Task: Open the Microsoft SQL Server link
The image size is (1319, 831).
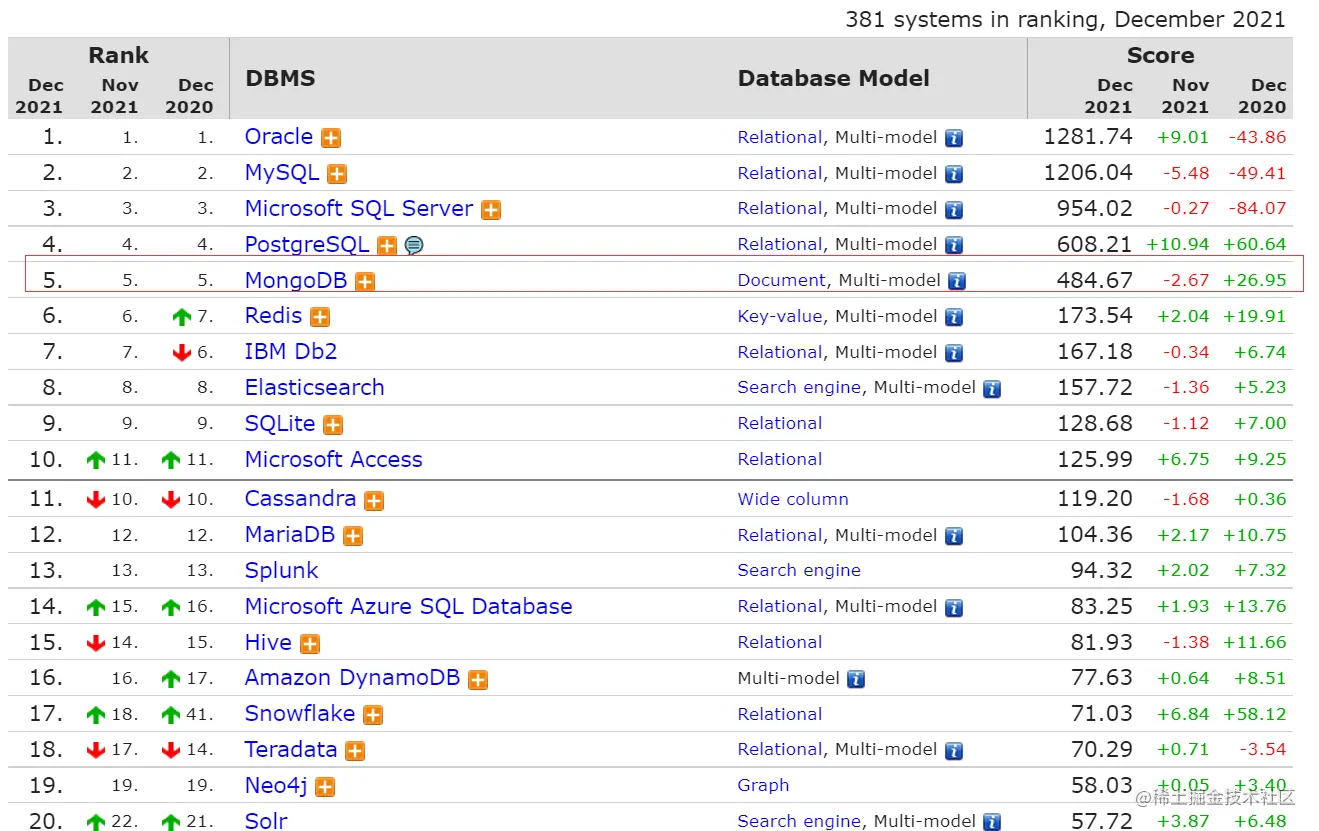Action: coord(358,209)
